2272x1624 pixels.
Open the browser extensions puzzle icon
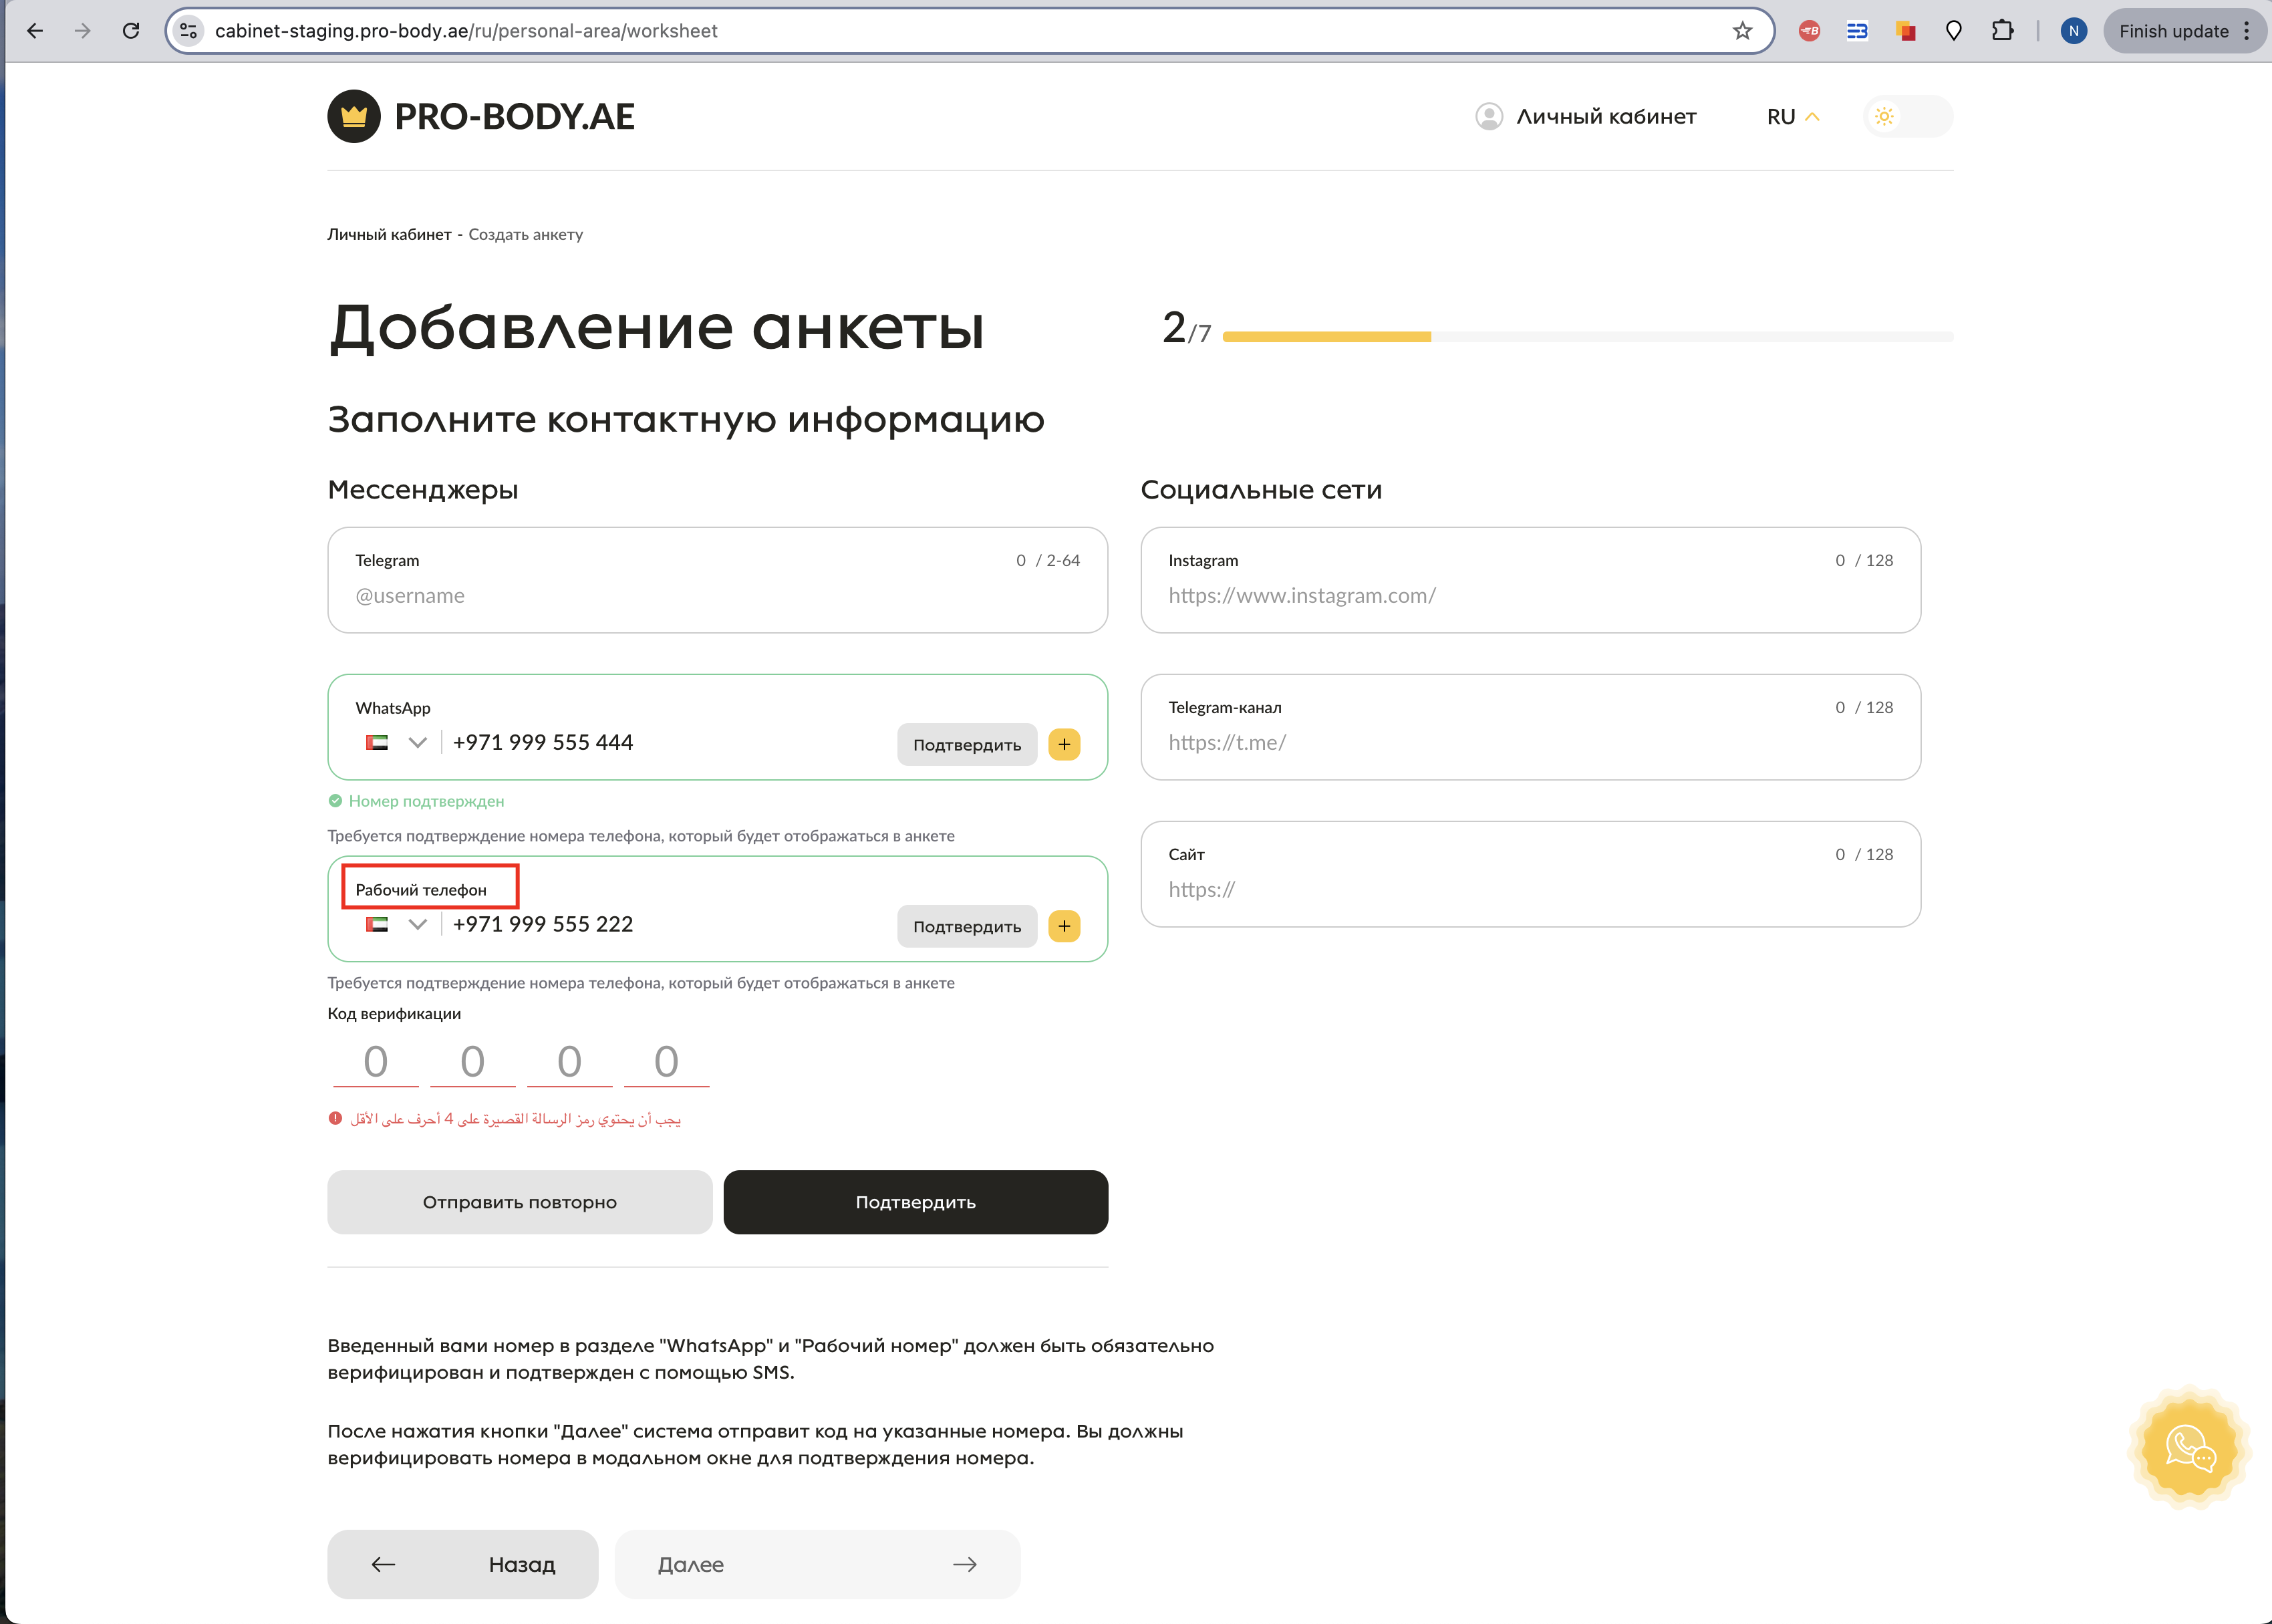click(x=2002, y=31)
